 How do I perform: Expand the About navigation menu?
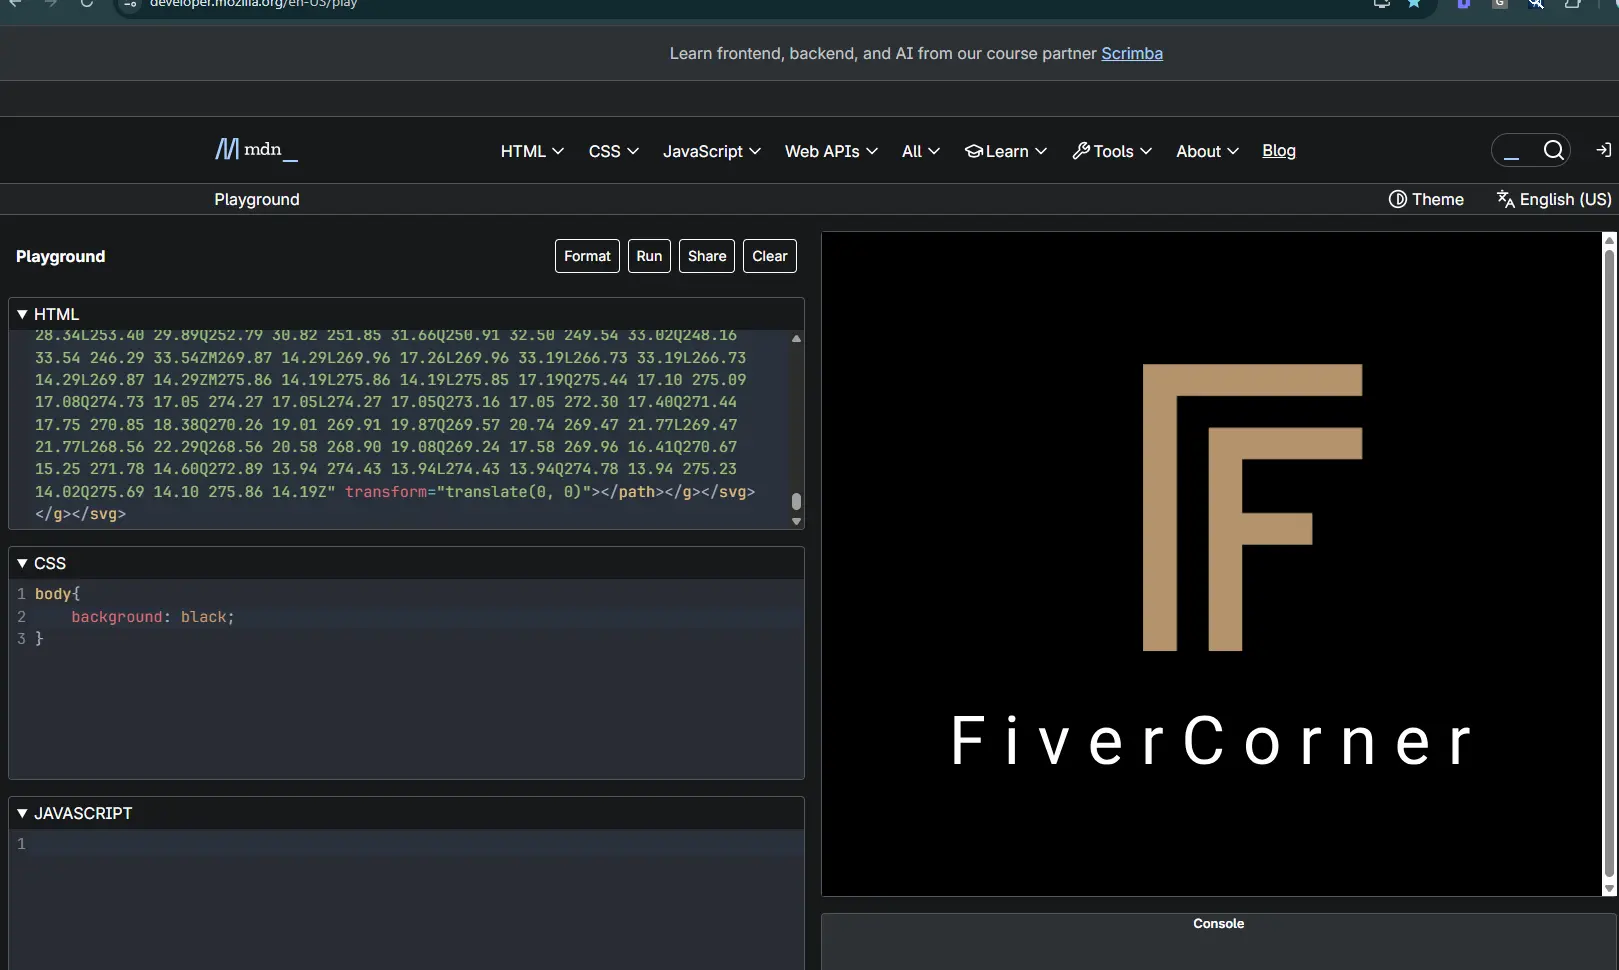(1207, 151)
